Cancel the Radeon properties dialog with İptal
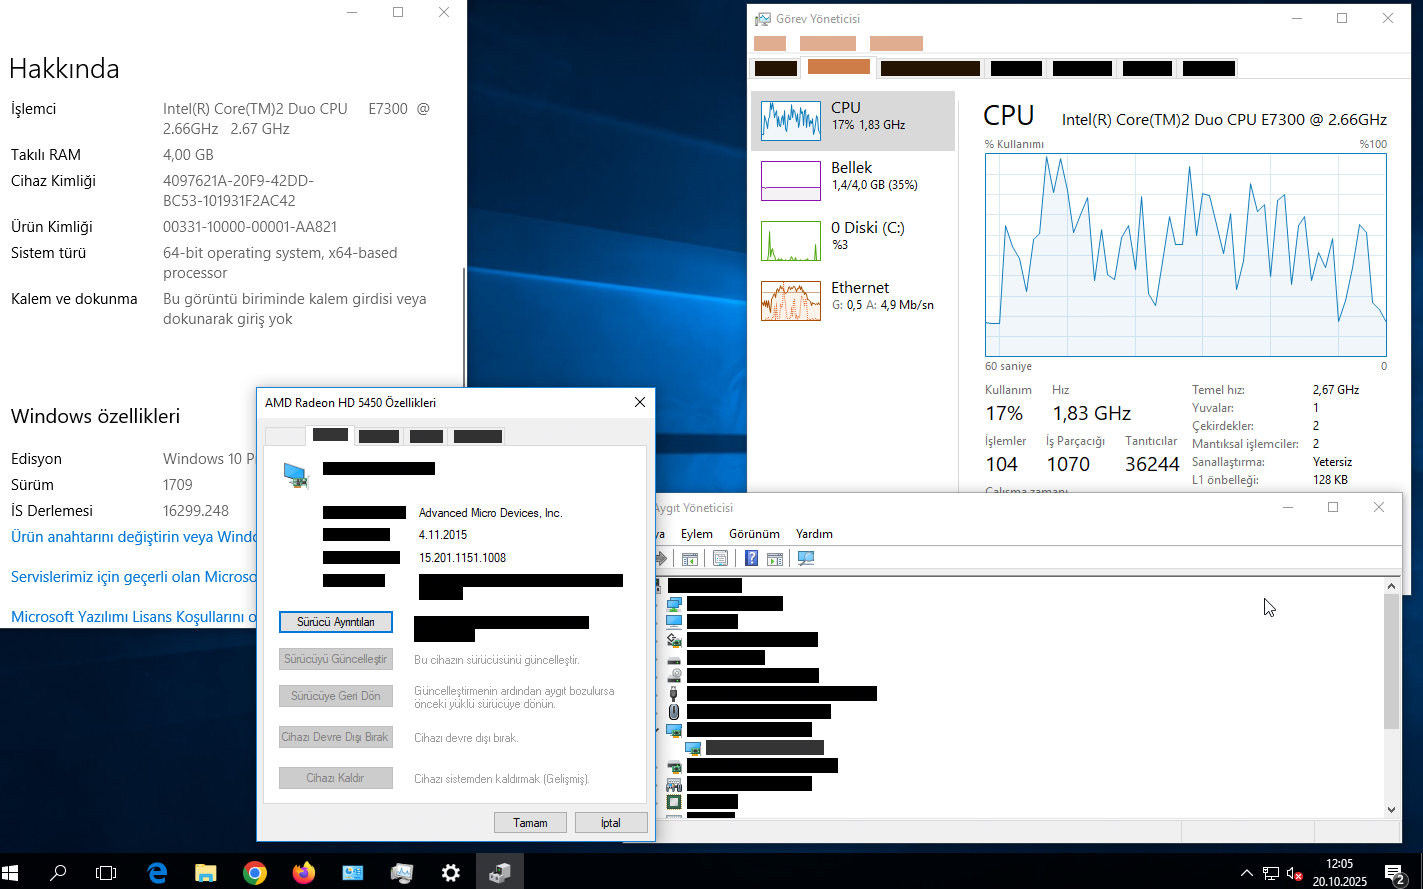Image resolution: width=1423 pixels, height=889 pixels. pyautogui.click(x=611, y=823)
